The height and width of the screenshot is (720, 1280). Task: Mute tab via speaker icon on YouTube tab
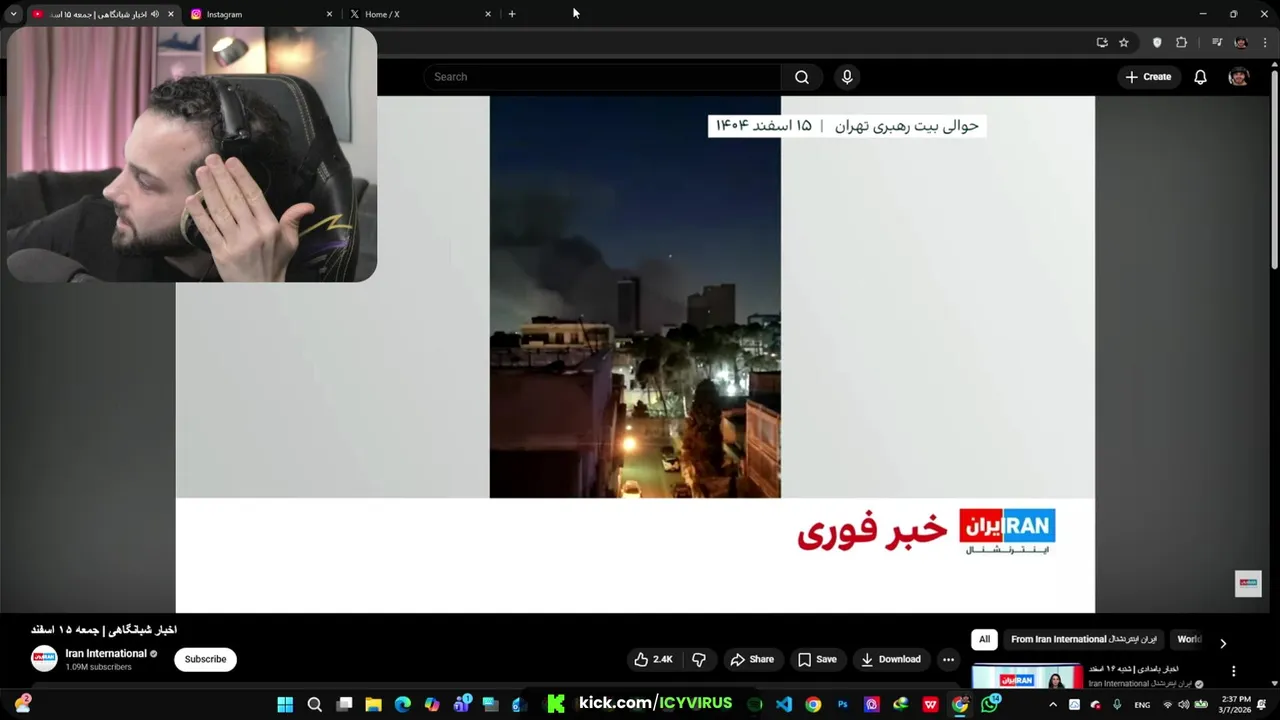[x=154, y=14]
